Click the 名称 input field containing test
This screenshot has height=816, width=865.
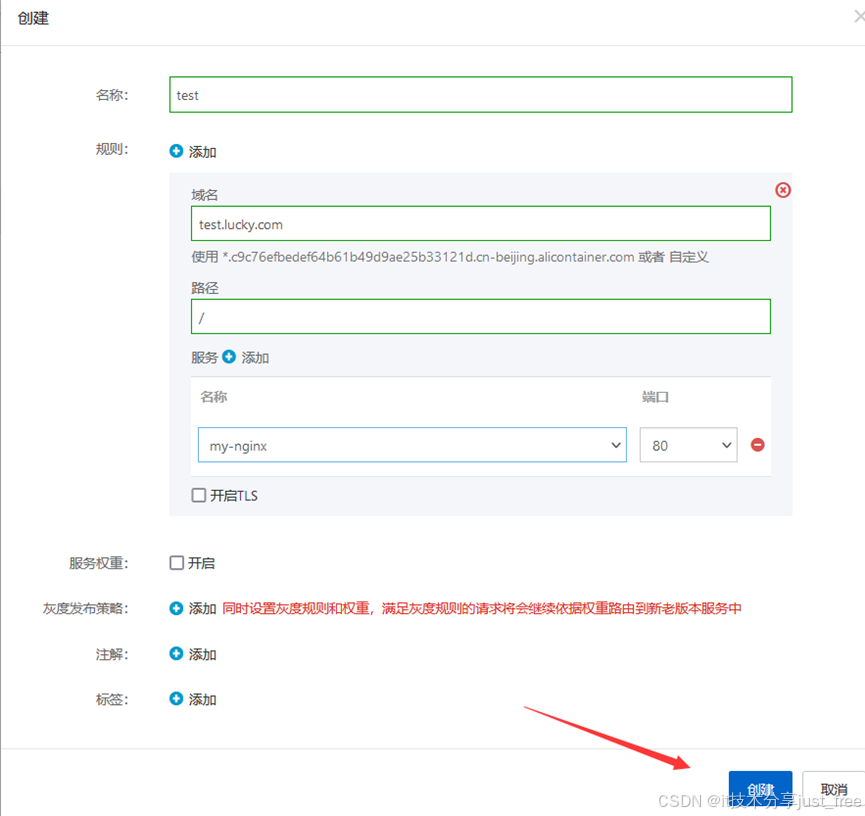[480, 95]
